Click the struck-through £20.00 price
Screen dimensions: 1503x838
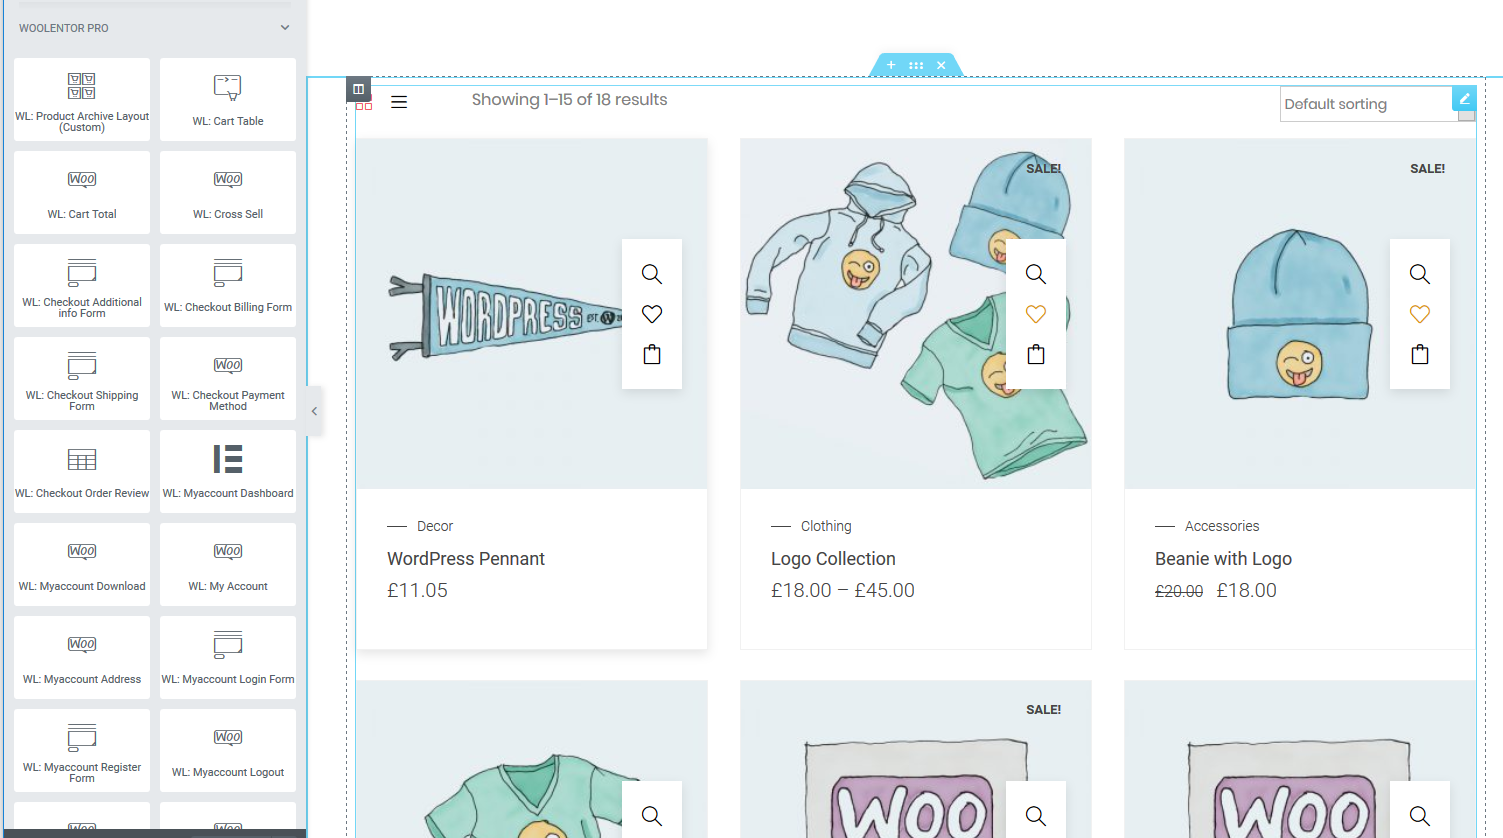point(1179,592)
